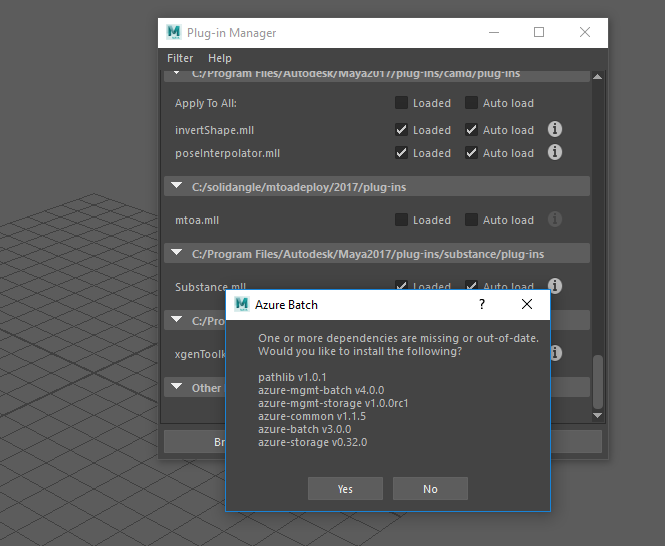The width and height of the screenshot is (665, 546).
Task: Maximize the Plug-in Manager window
Action: (539, 32)
